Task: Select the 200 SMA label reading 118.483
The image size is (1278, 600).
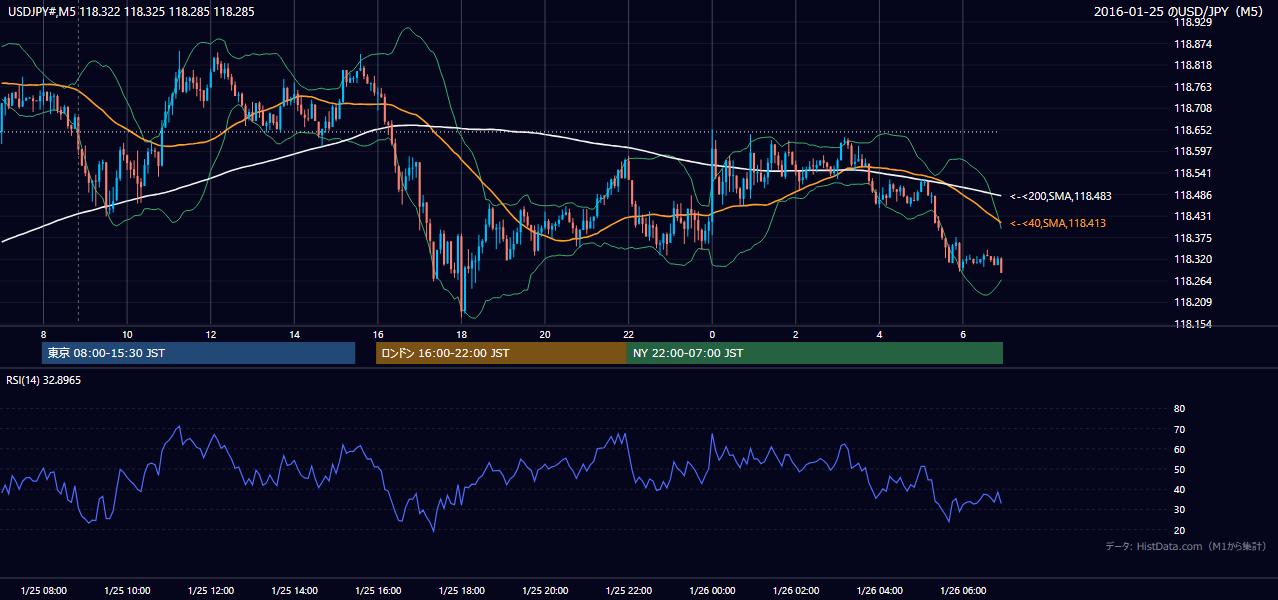Action: 1061,197
